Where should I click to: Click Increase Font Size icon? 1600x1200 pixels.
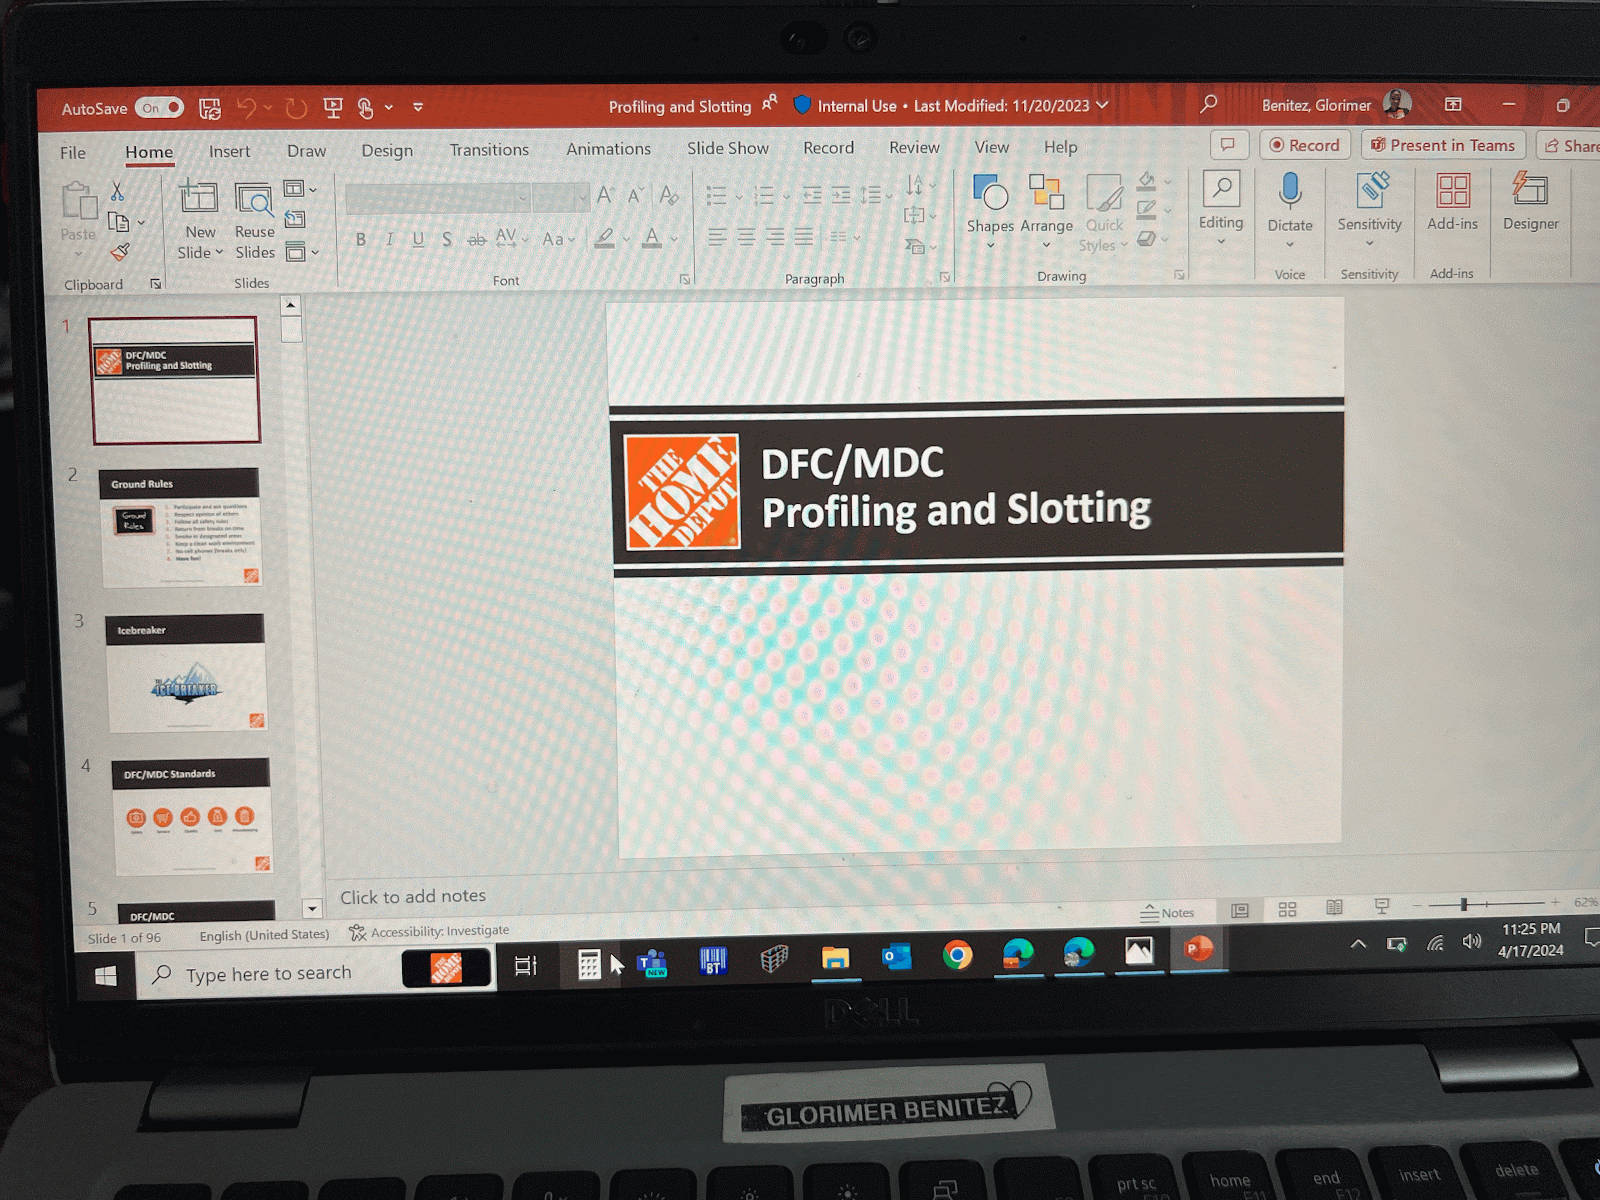(605, 195)
